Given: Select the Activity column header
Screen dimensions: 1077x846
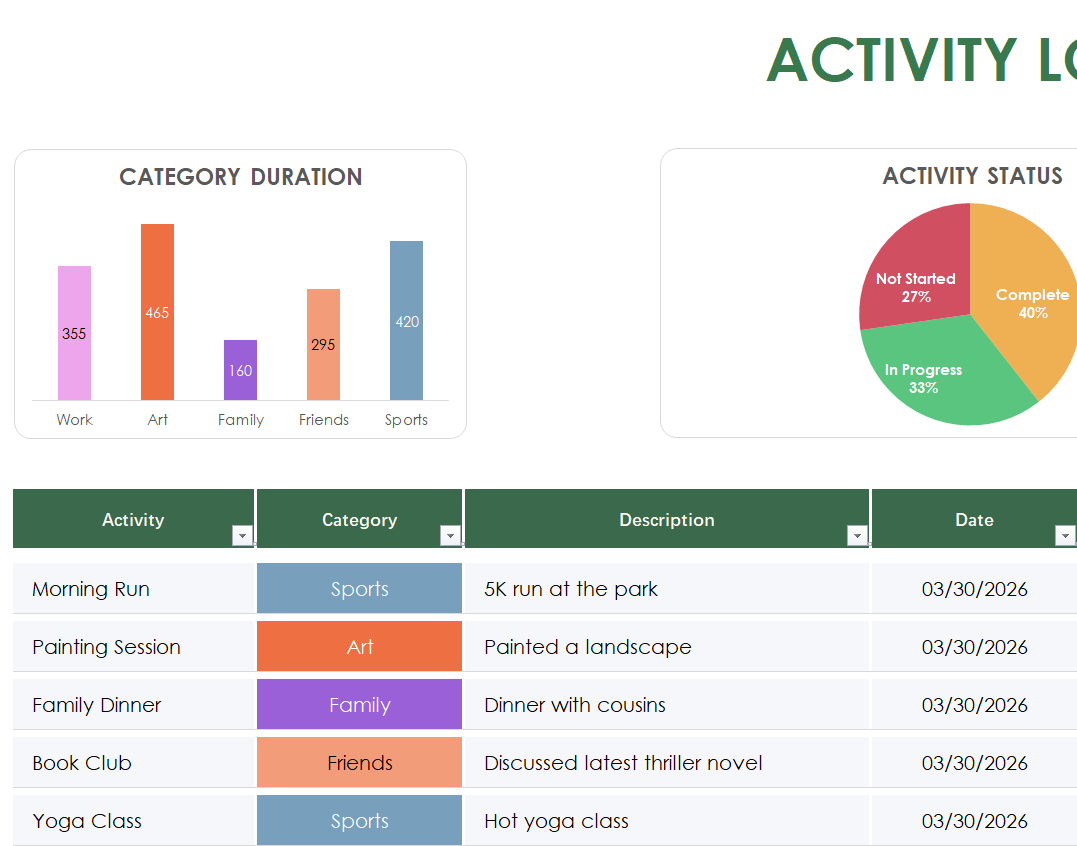Looking at the screenshot, I should (x=133, y=519).
